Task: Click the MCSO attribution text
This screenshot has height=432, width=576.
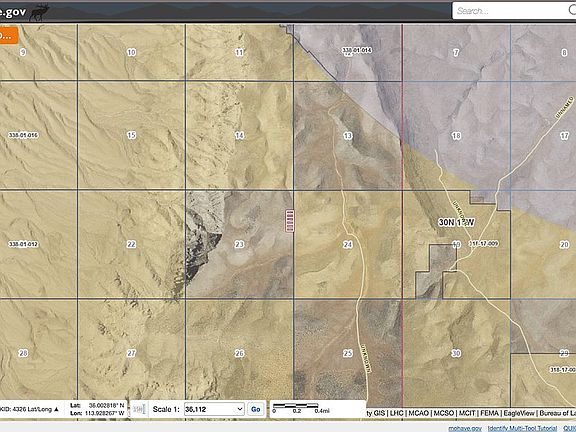Action: click(443, 413)
